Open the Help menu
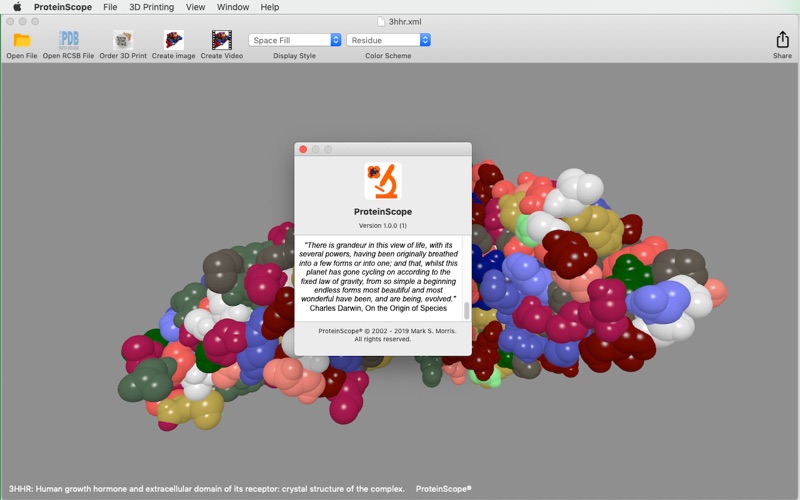Viewport: 800px width, 500px height. pos(269,7)
